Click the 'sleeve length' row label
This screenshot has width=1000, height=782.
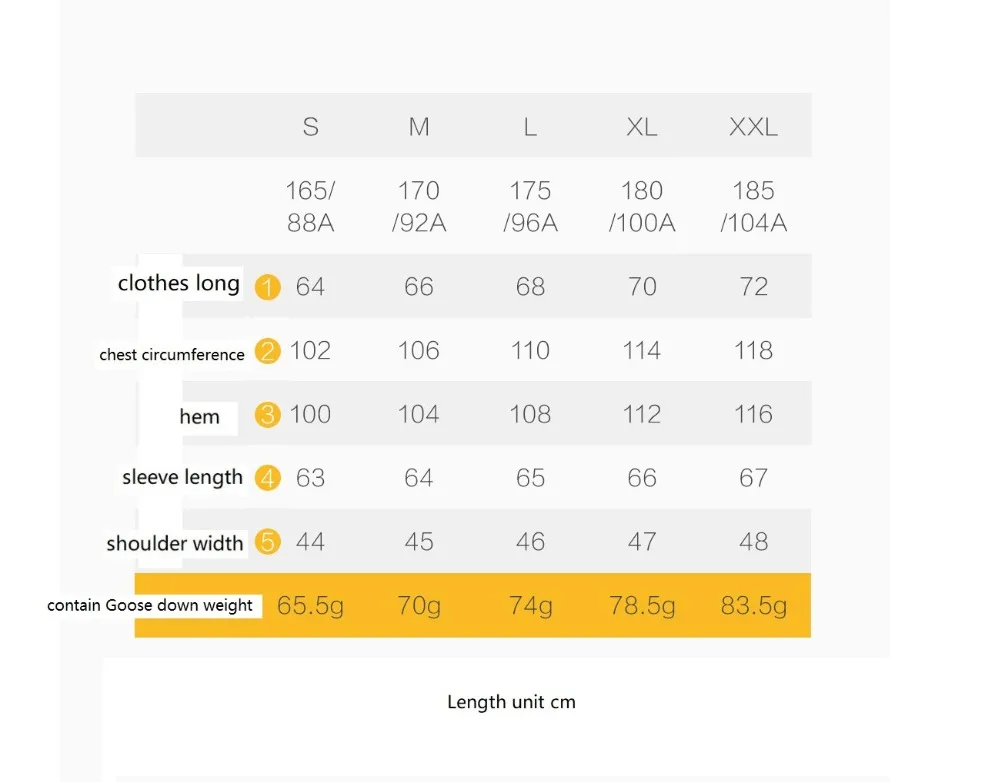182,477
